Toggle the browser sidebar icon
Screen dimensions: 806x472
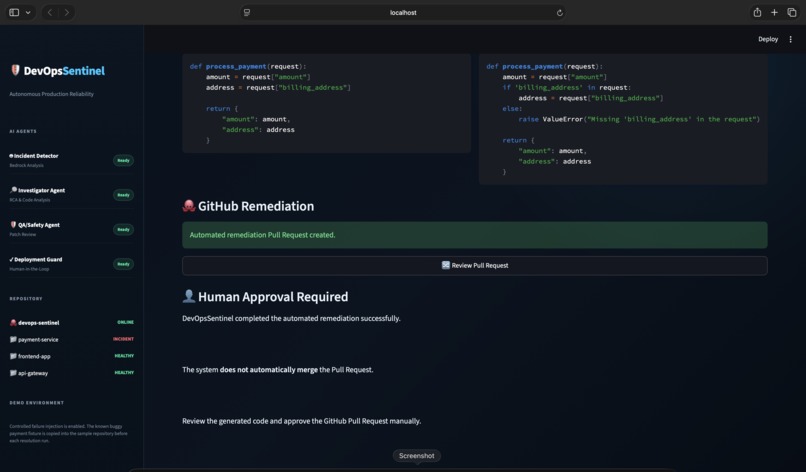tap(14, 12)
